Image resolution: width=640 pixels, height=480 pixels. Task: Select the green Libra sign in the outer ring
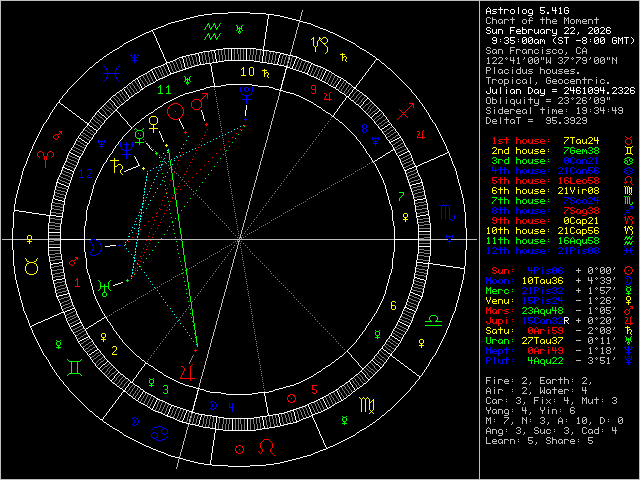pyautogui.click(x=433, y=320)
